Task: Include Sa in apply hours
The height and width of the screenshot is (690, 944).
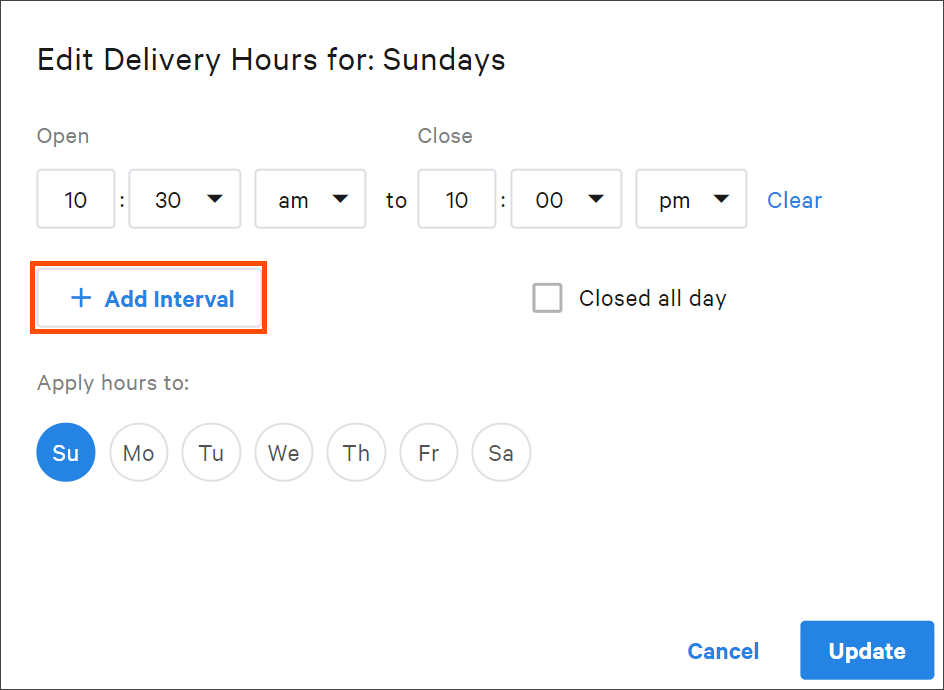Action: (502, 452)
